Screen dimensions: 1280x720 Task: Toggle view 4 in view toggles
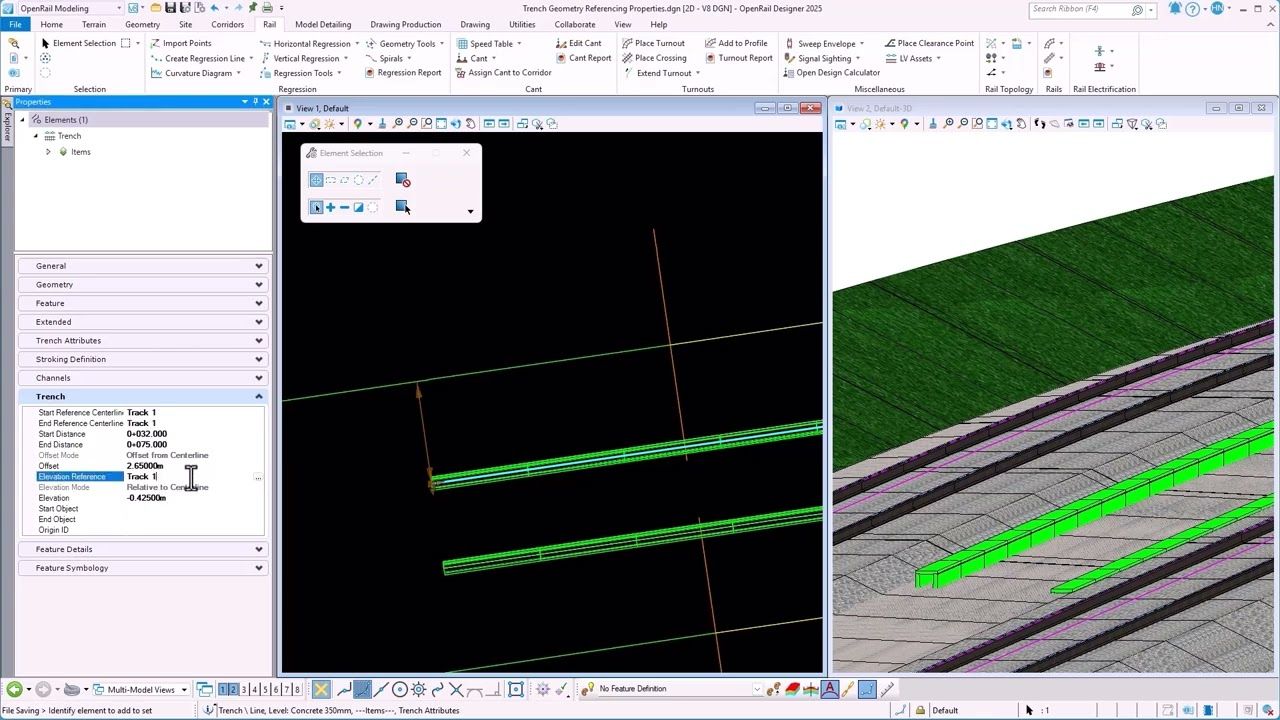pyautogui.click(x=255, y=689)
